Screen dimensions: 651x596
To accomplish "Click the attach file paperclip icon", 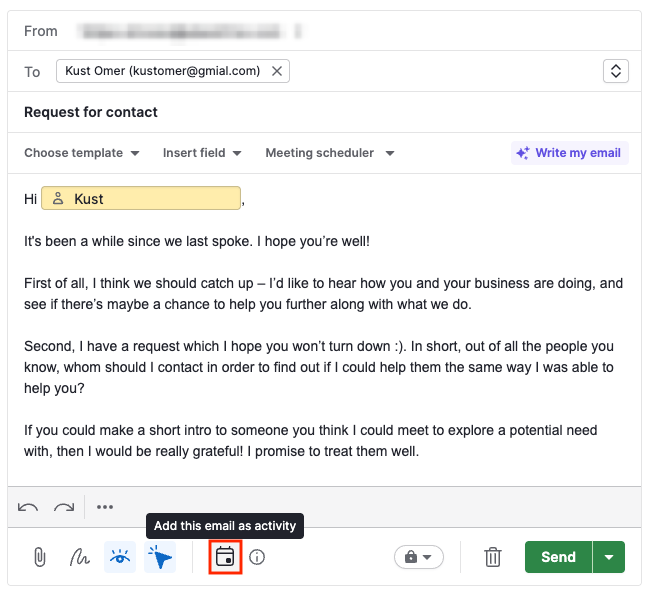I will 39,557.
